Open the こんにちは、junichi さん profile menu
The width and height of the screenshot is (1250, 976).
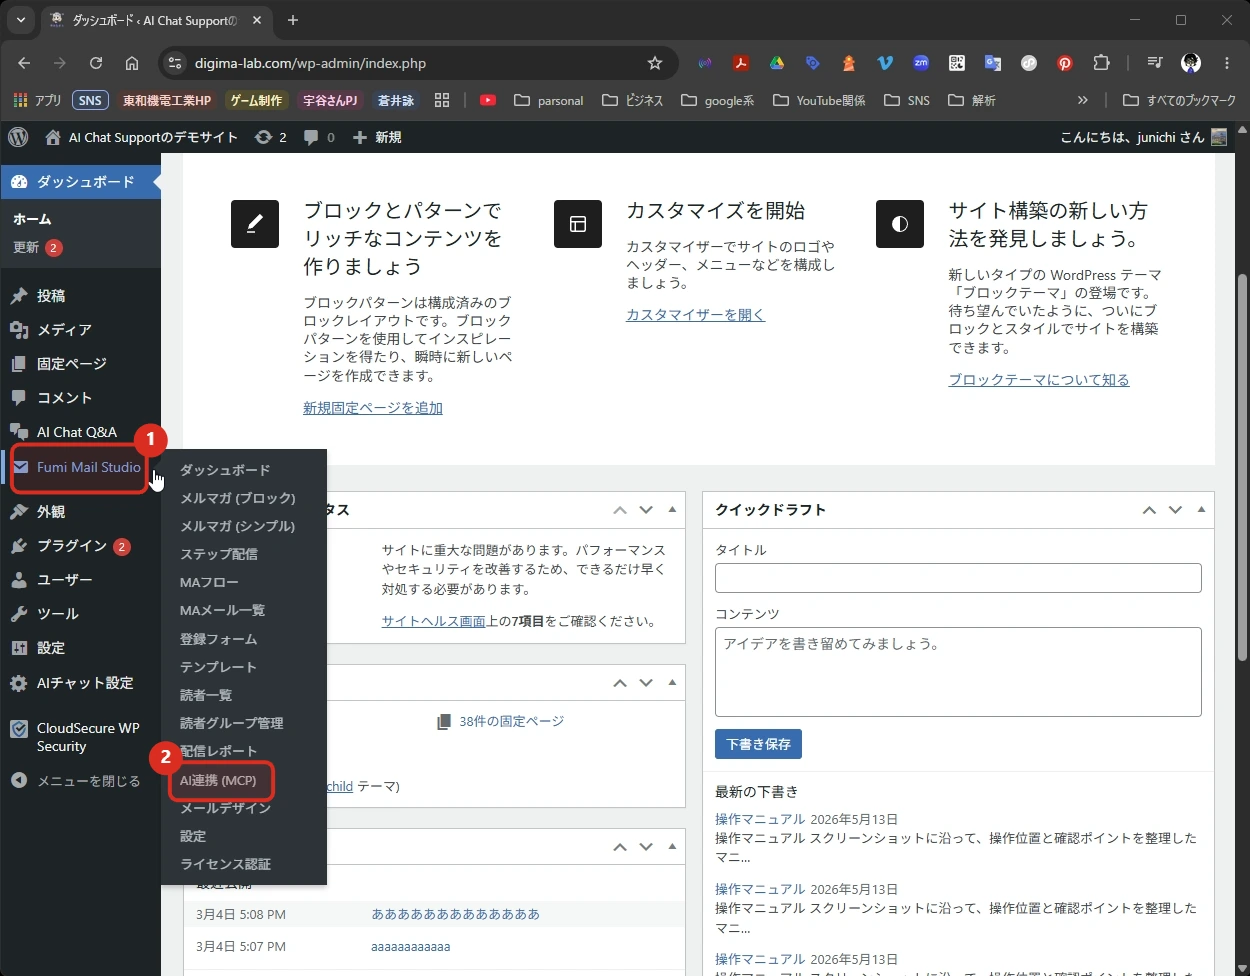pyautogui.click(x=1143, y=137)
